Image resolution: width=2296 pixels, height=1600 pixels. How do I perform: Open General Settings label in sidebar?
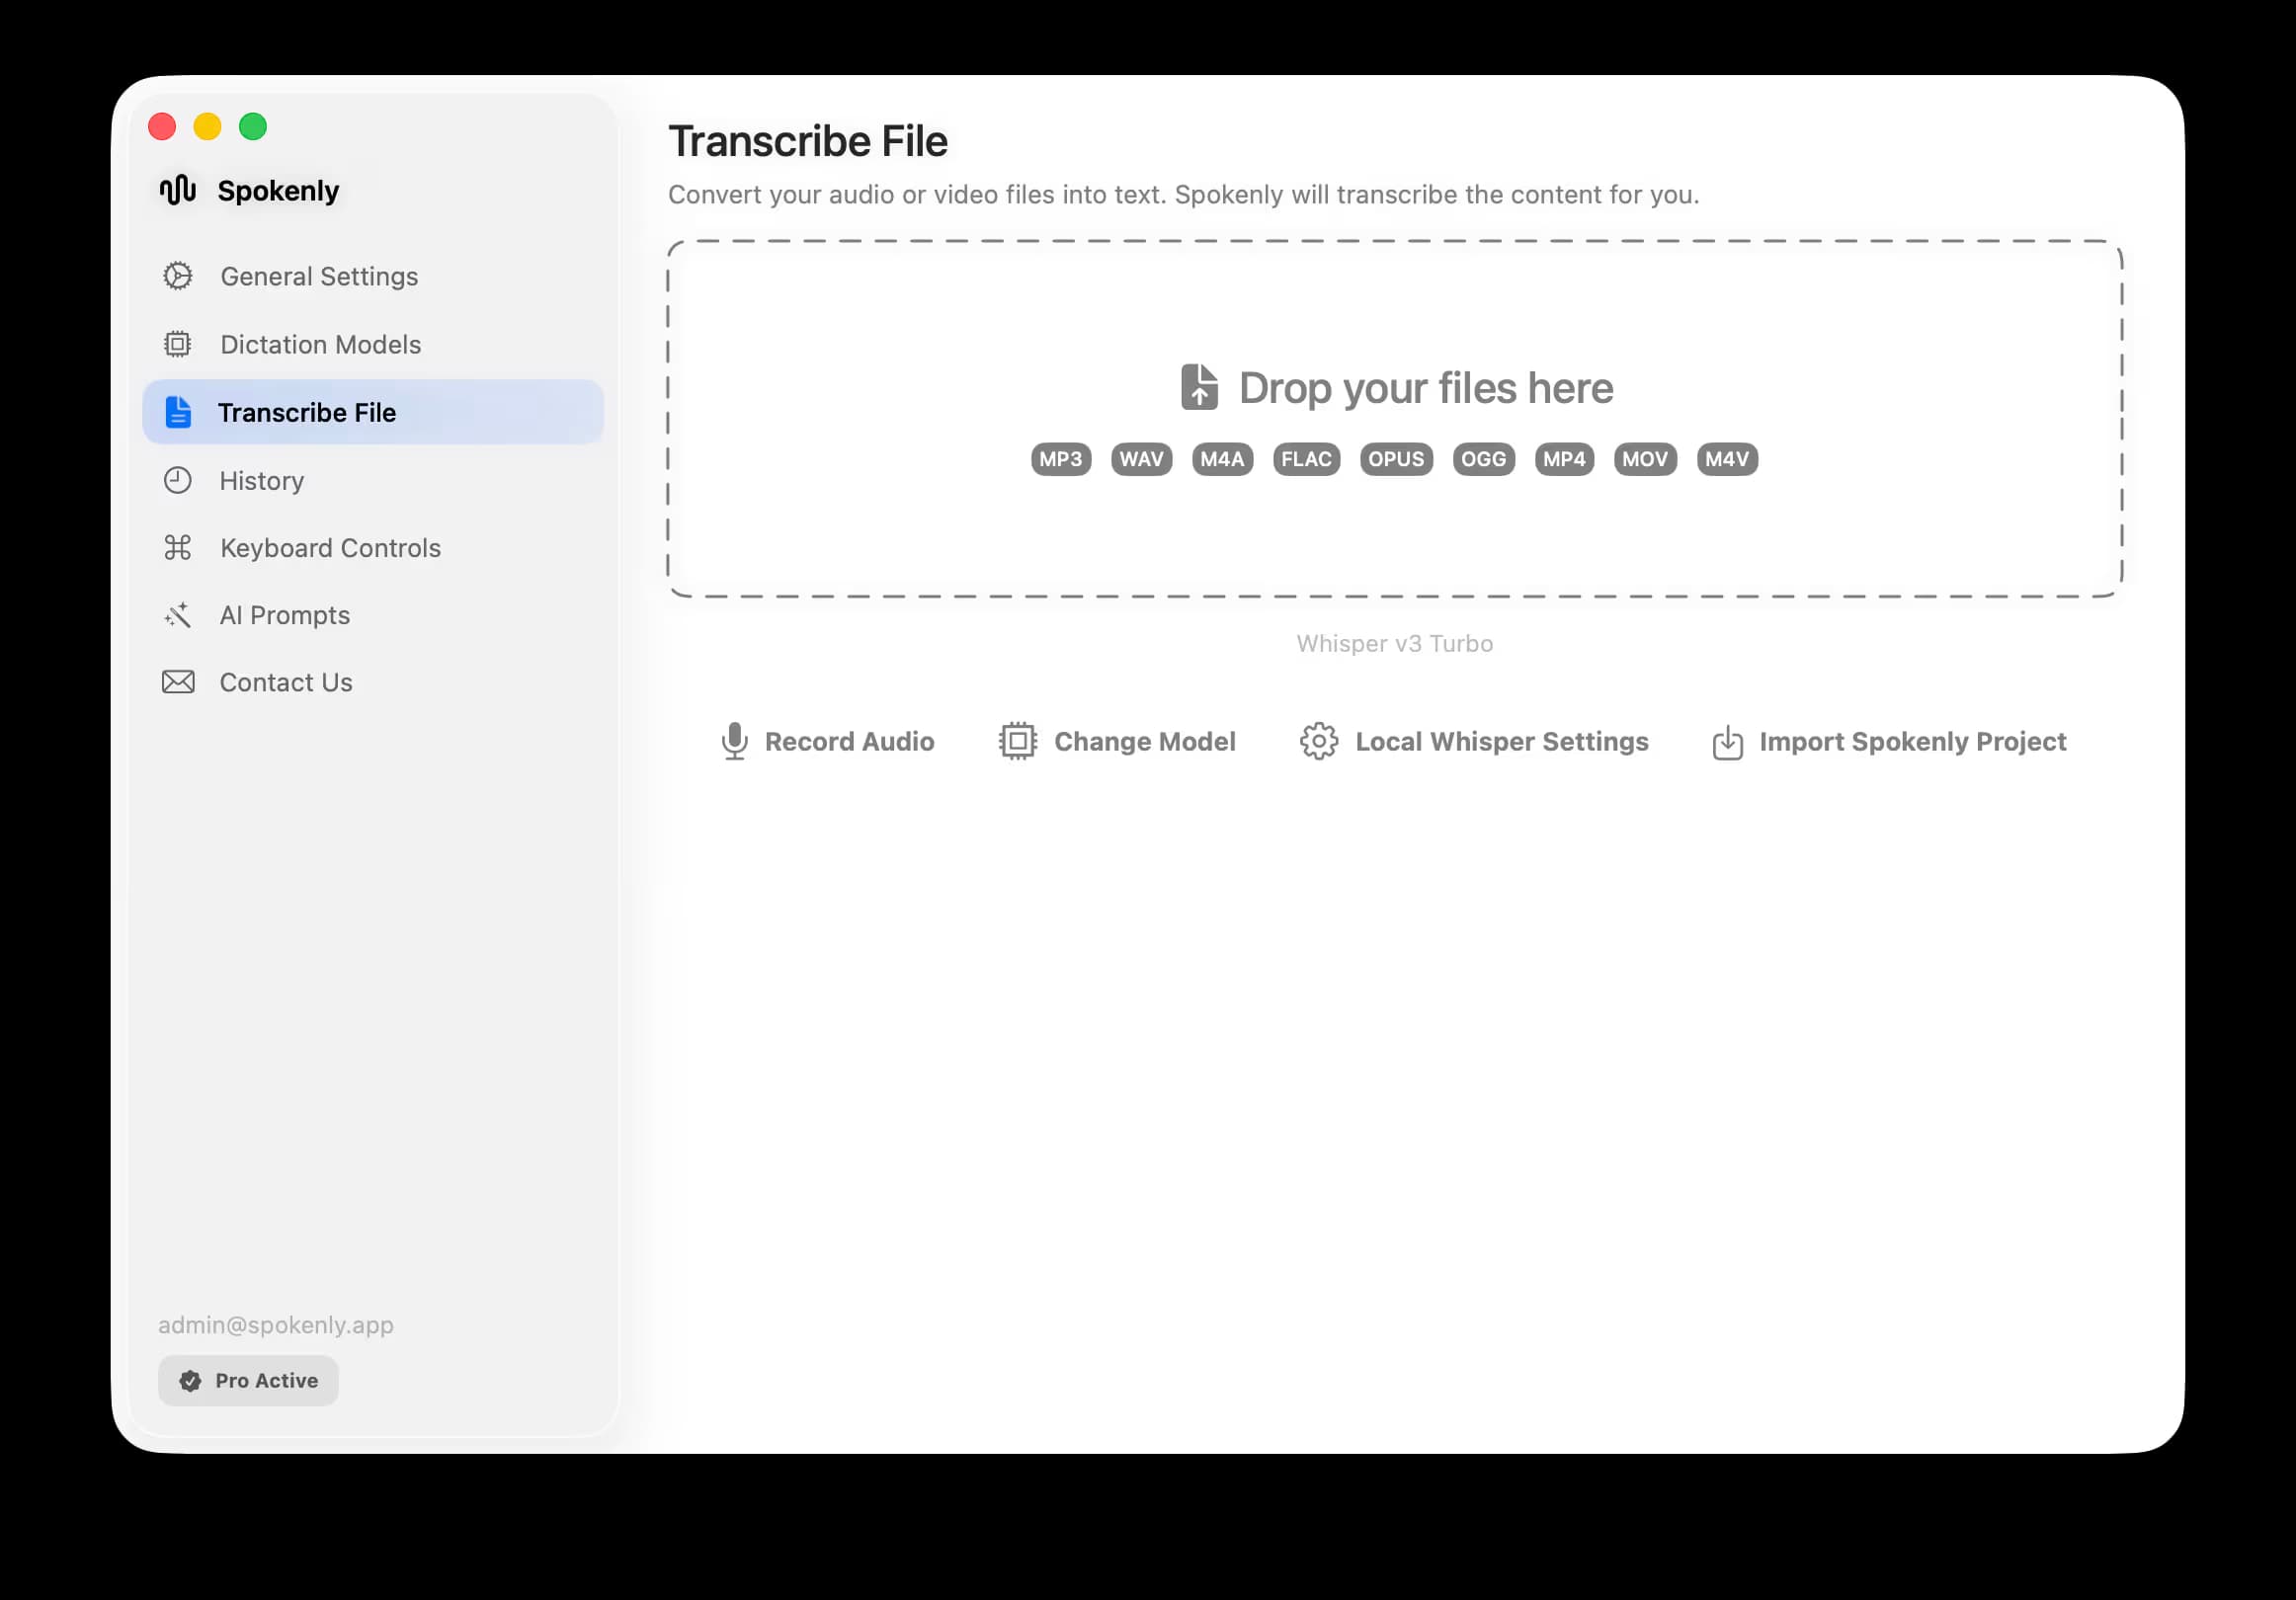tap(320, 276)
